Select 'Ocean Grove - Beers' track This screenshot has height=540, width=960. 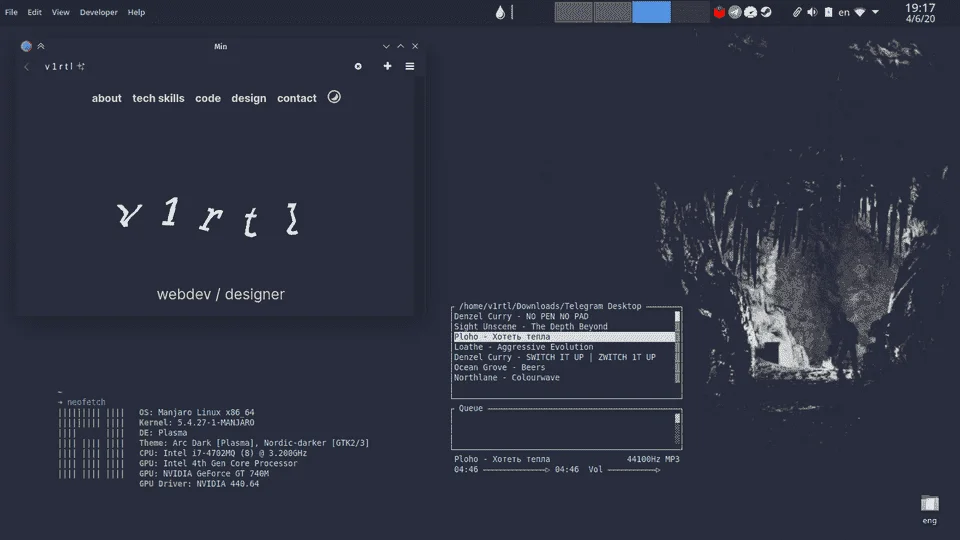coord(500,367)
